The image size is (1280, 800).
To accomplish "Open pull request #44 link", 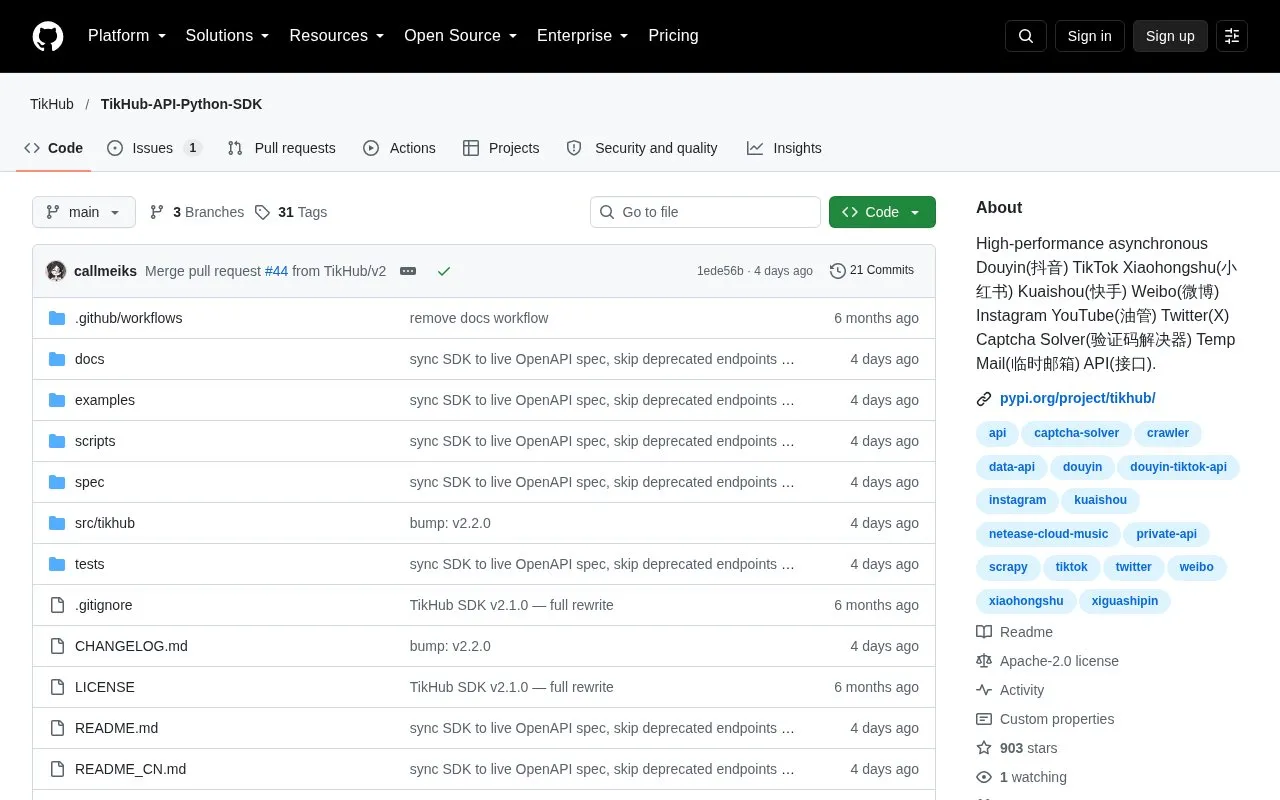I will (276, 271).
